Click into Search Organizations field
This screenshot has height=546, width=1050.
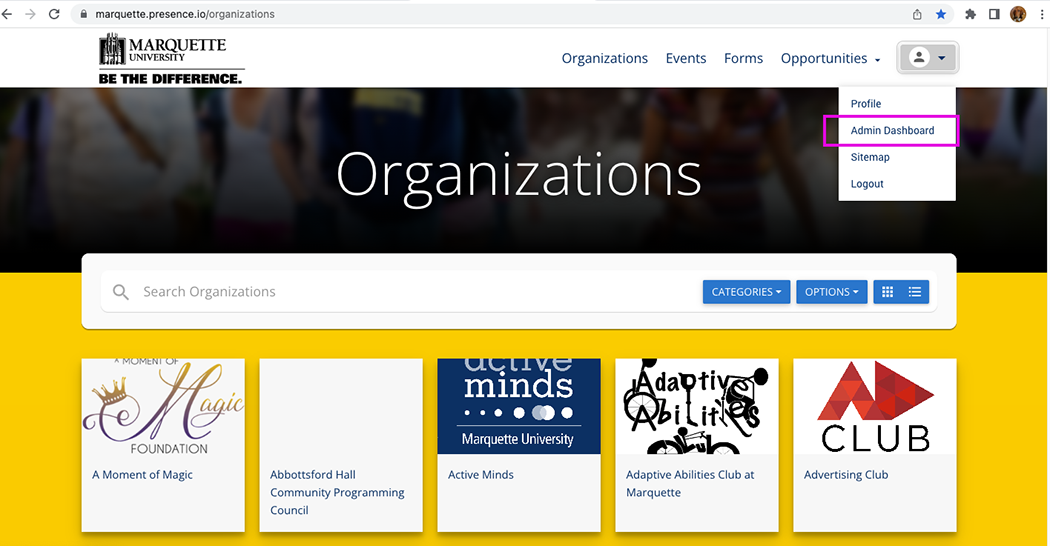(x=400, y=292)
